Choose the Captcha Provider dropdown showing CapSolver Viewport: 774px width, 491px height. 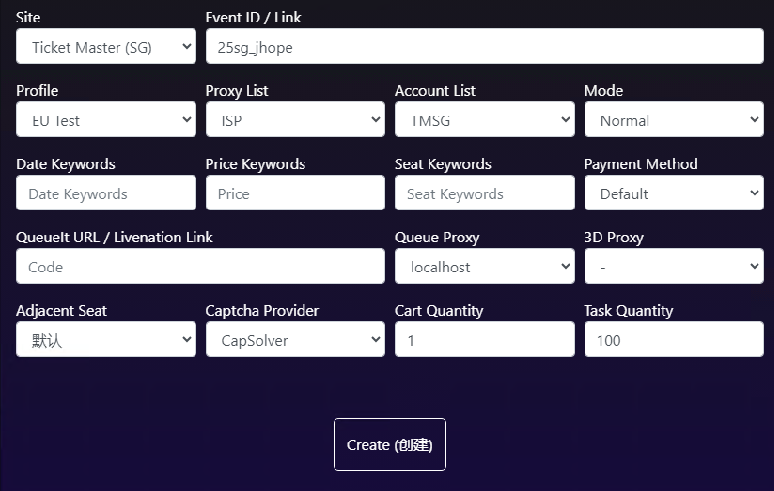coord(294,340)
